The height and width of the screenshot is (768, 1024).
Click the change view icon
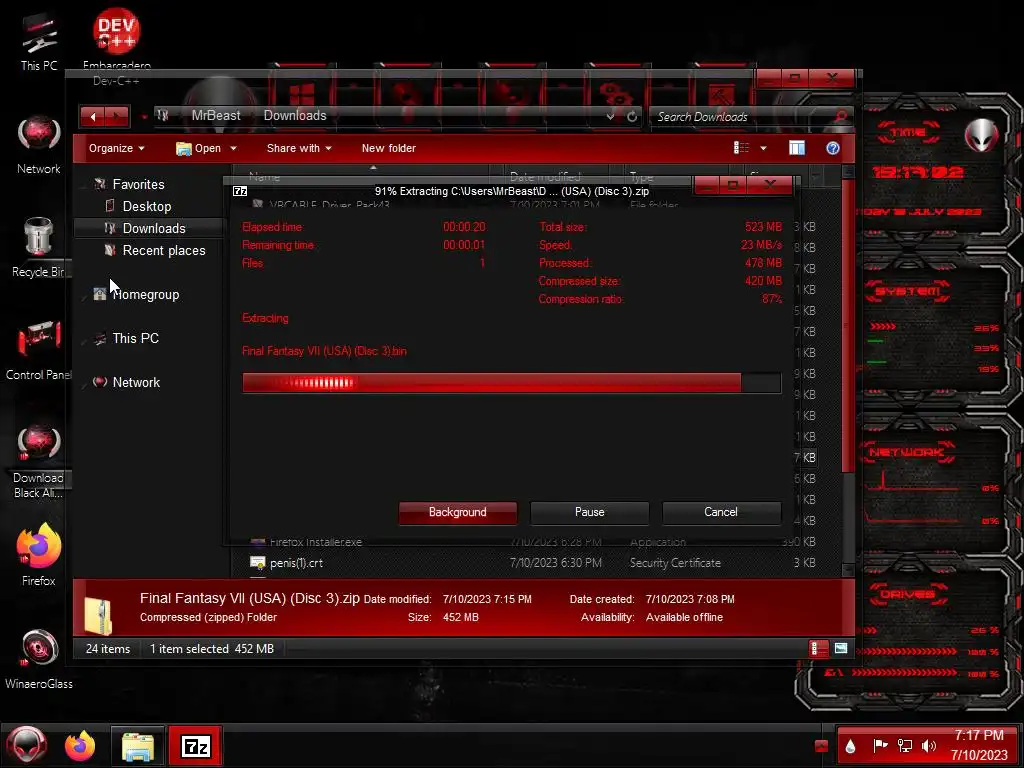(741, 148)
